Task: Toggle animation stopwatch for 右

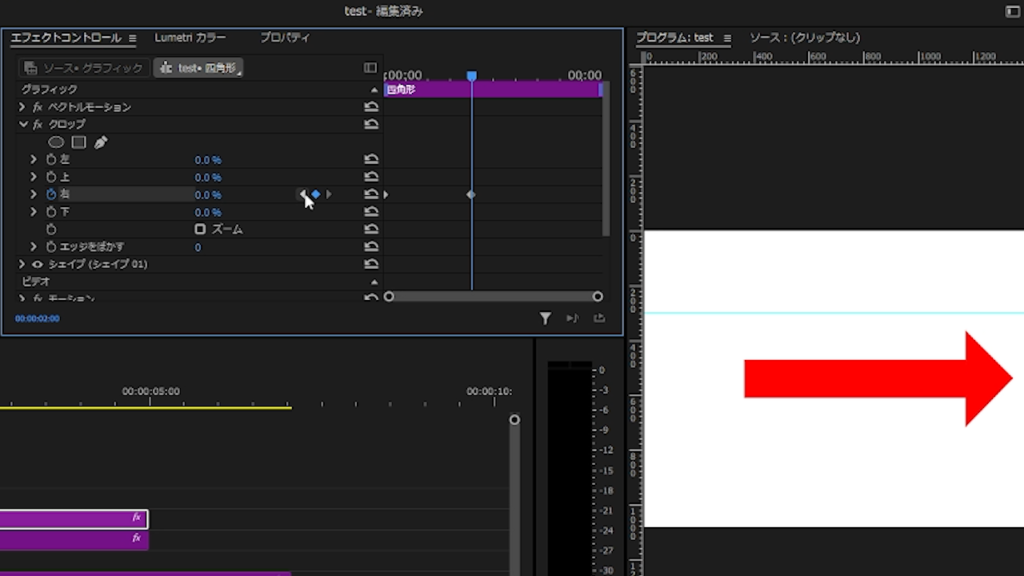Action: pyautogui.click(x=51, y=194)
